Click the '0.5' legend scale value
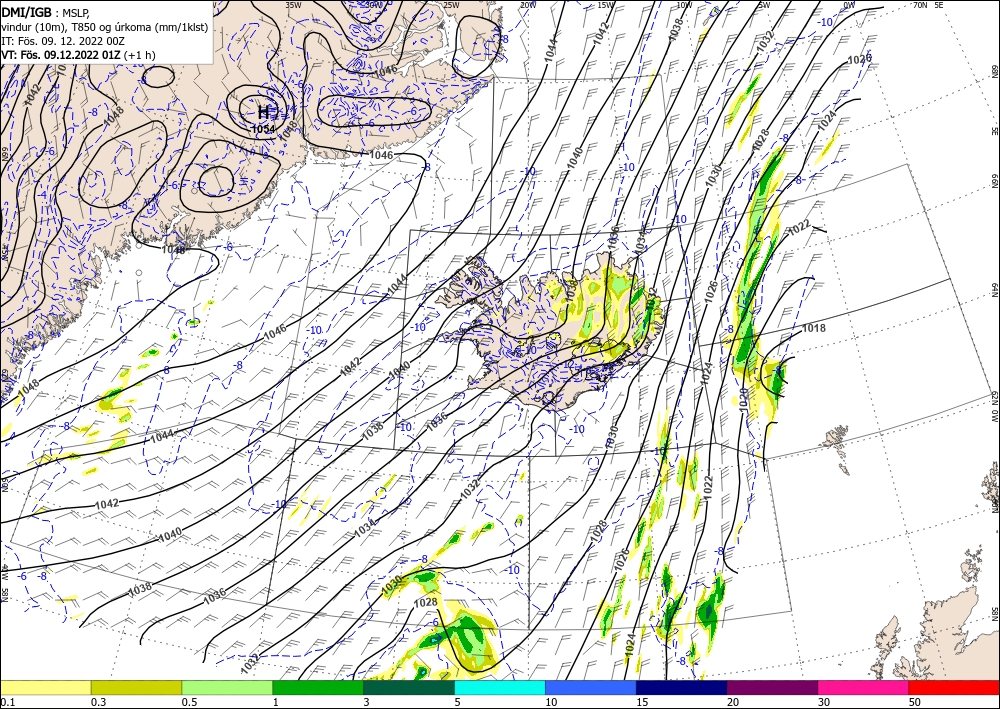Screen dimensions: 1000x709 click(x=188, y=702)
